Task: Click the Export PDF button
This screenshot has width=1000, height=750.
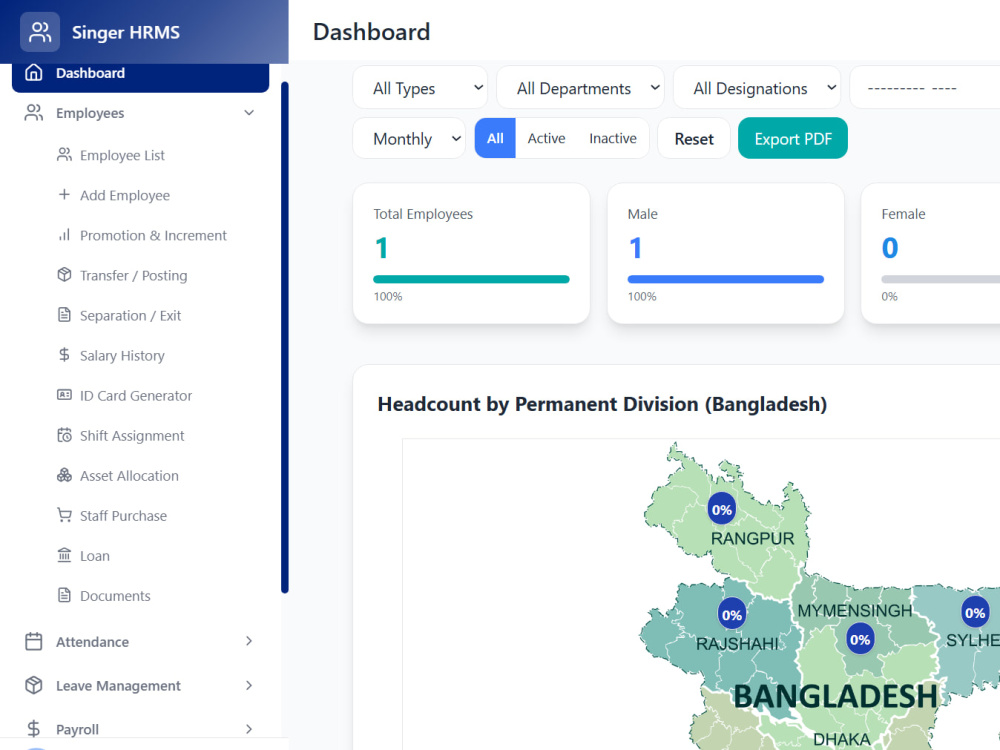Action: coord(793,138)
